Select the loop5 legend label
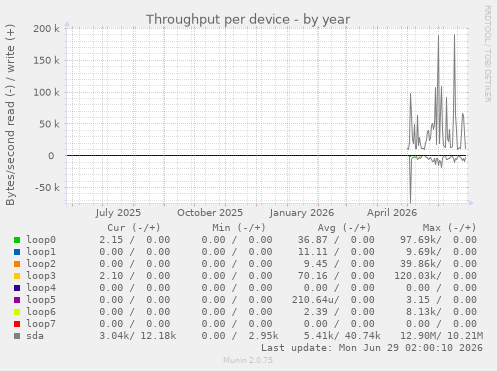The height and width of the screenshot is (371, 497). tap(41, 300)
